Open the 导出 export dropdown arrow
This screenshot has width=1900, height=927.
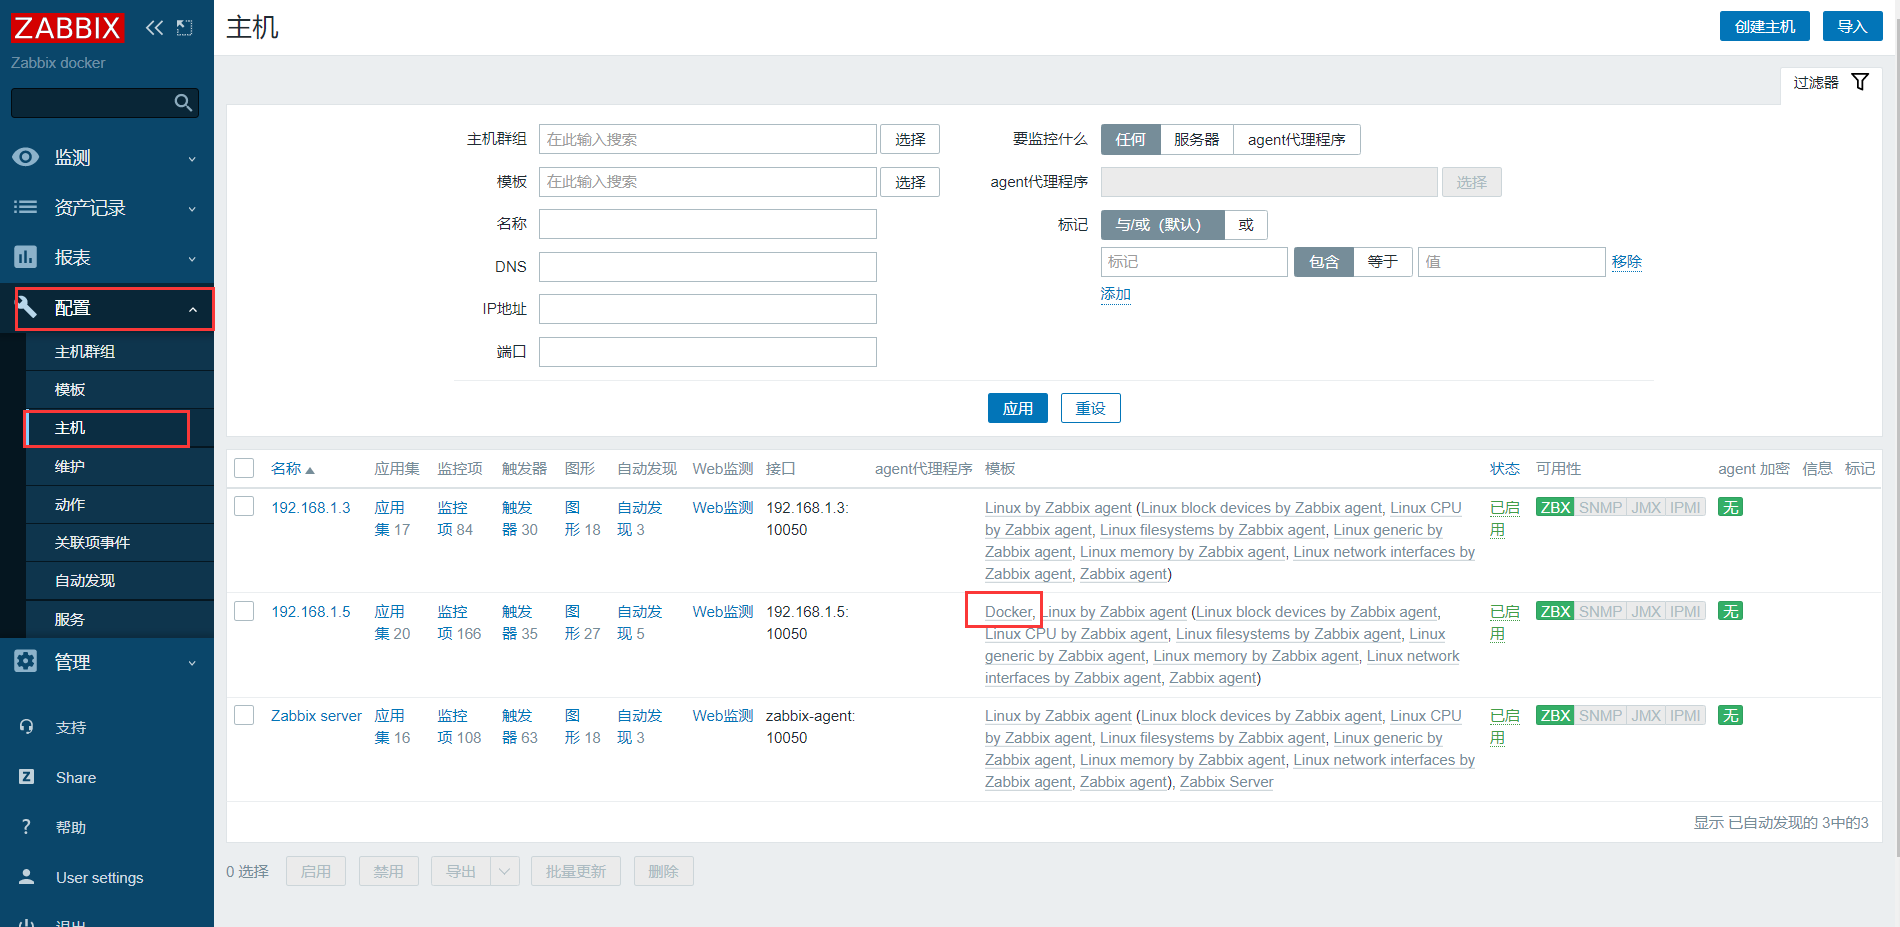pos(505,871)
